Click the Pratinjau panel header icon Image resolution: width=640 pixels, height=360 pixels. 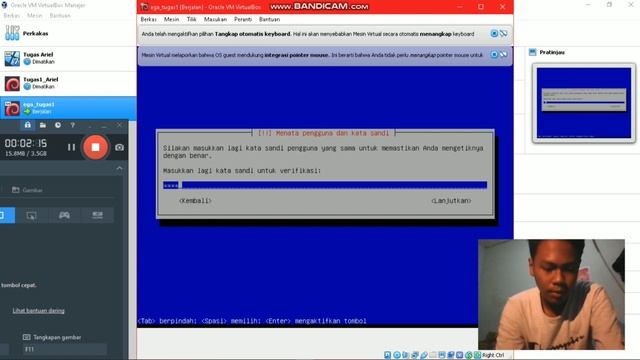[x=532, y=52]
